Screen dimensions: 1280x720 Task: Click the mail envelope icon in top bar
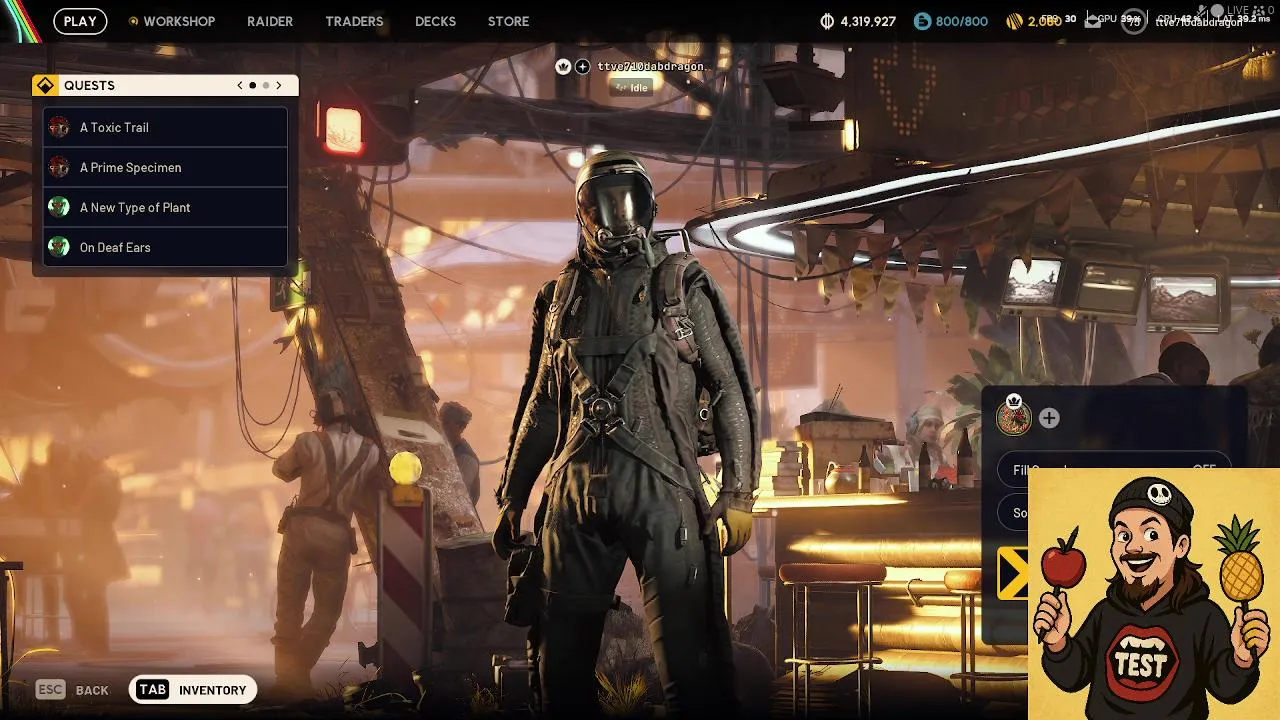pyautogui.click(x=1092, y=22)
